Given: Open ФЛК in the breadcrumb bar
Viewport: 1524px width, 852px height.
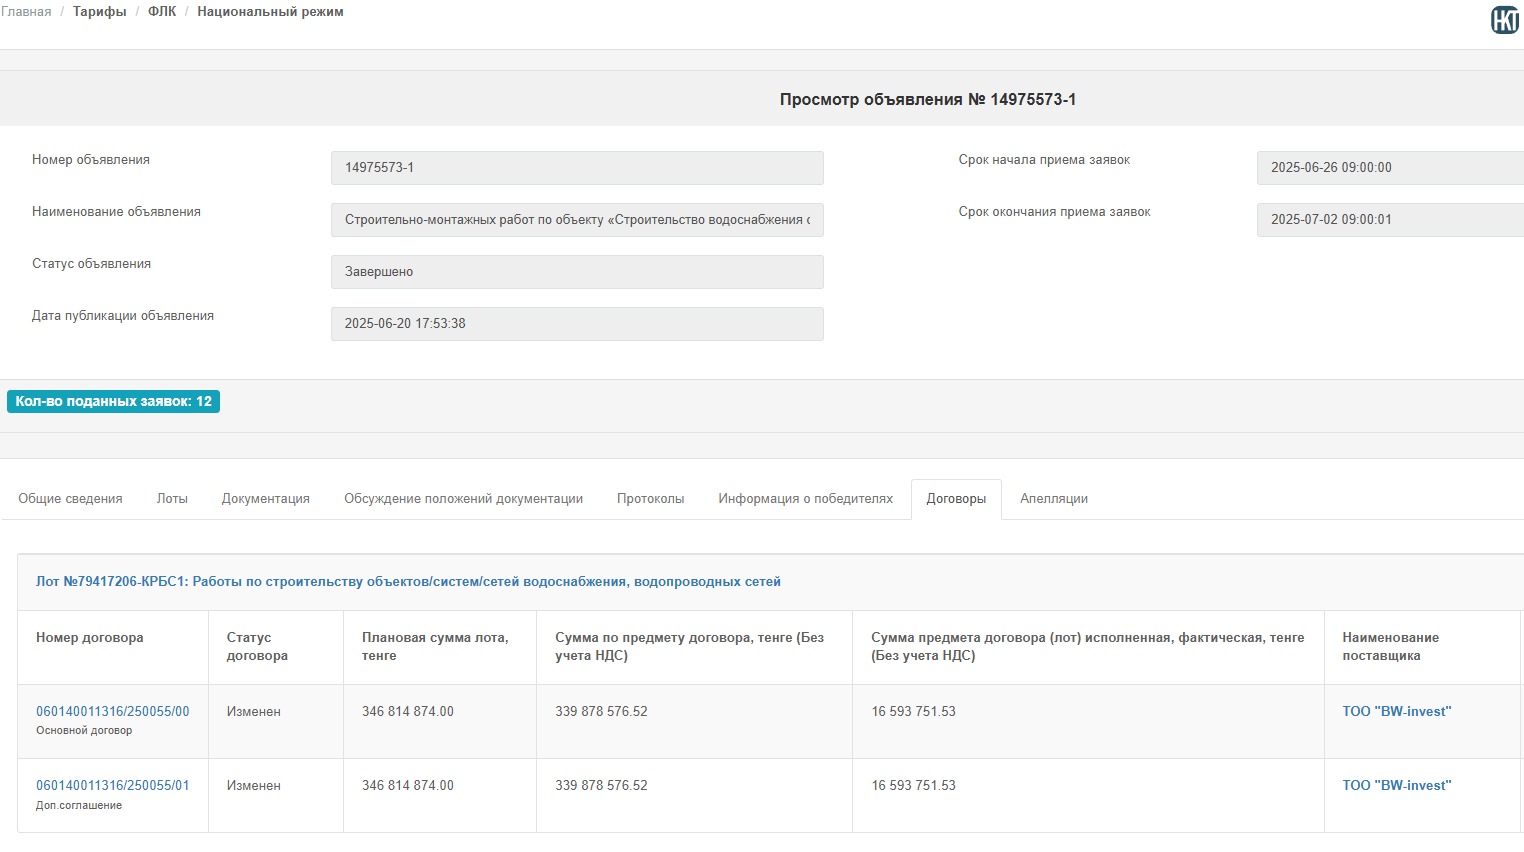Looking at the screenshot, I should pos(161,12).
